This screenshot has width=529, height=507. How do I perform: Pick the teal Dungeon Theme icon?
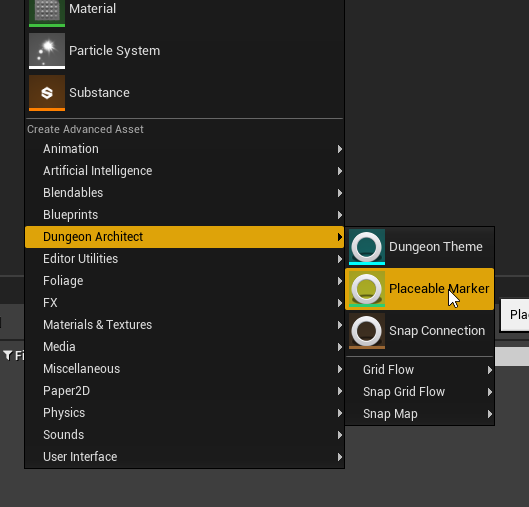367,247
